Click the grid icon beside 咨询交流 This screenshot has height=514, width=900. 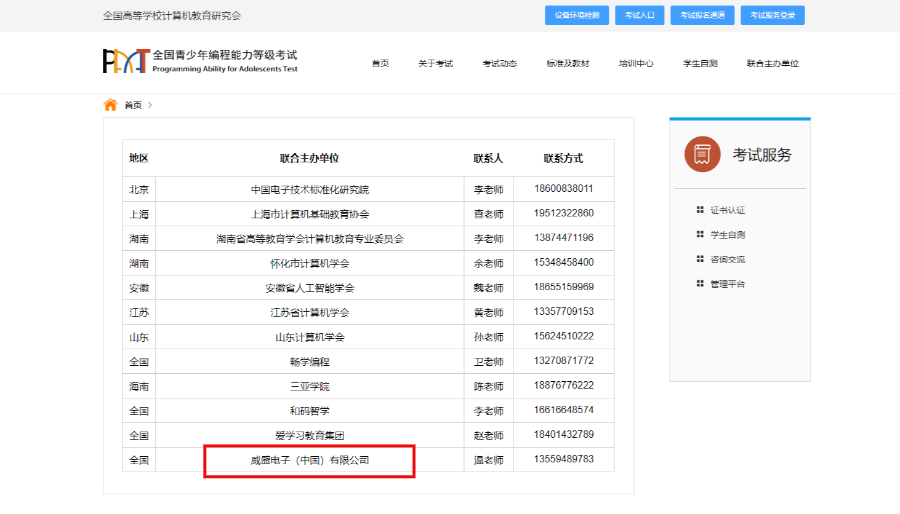click(x=700, y=259)
